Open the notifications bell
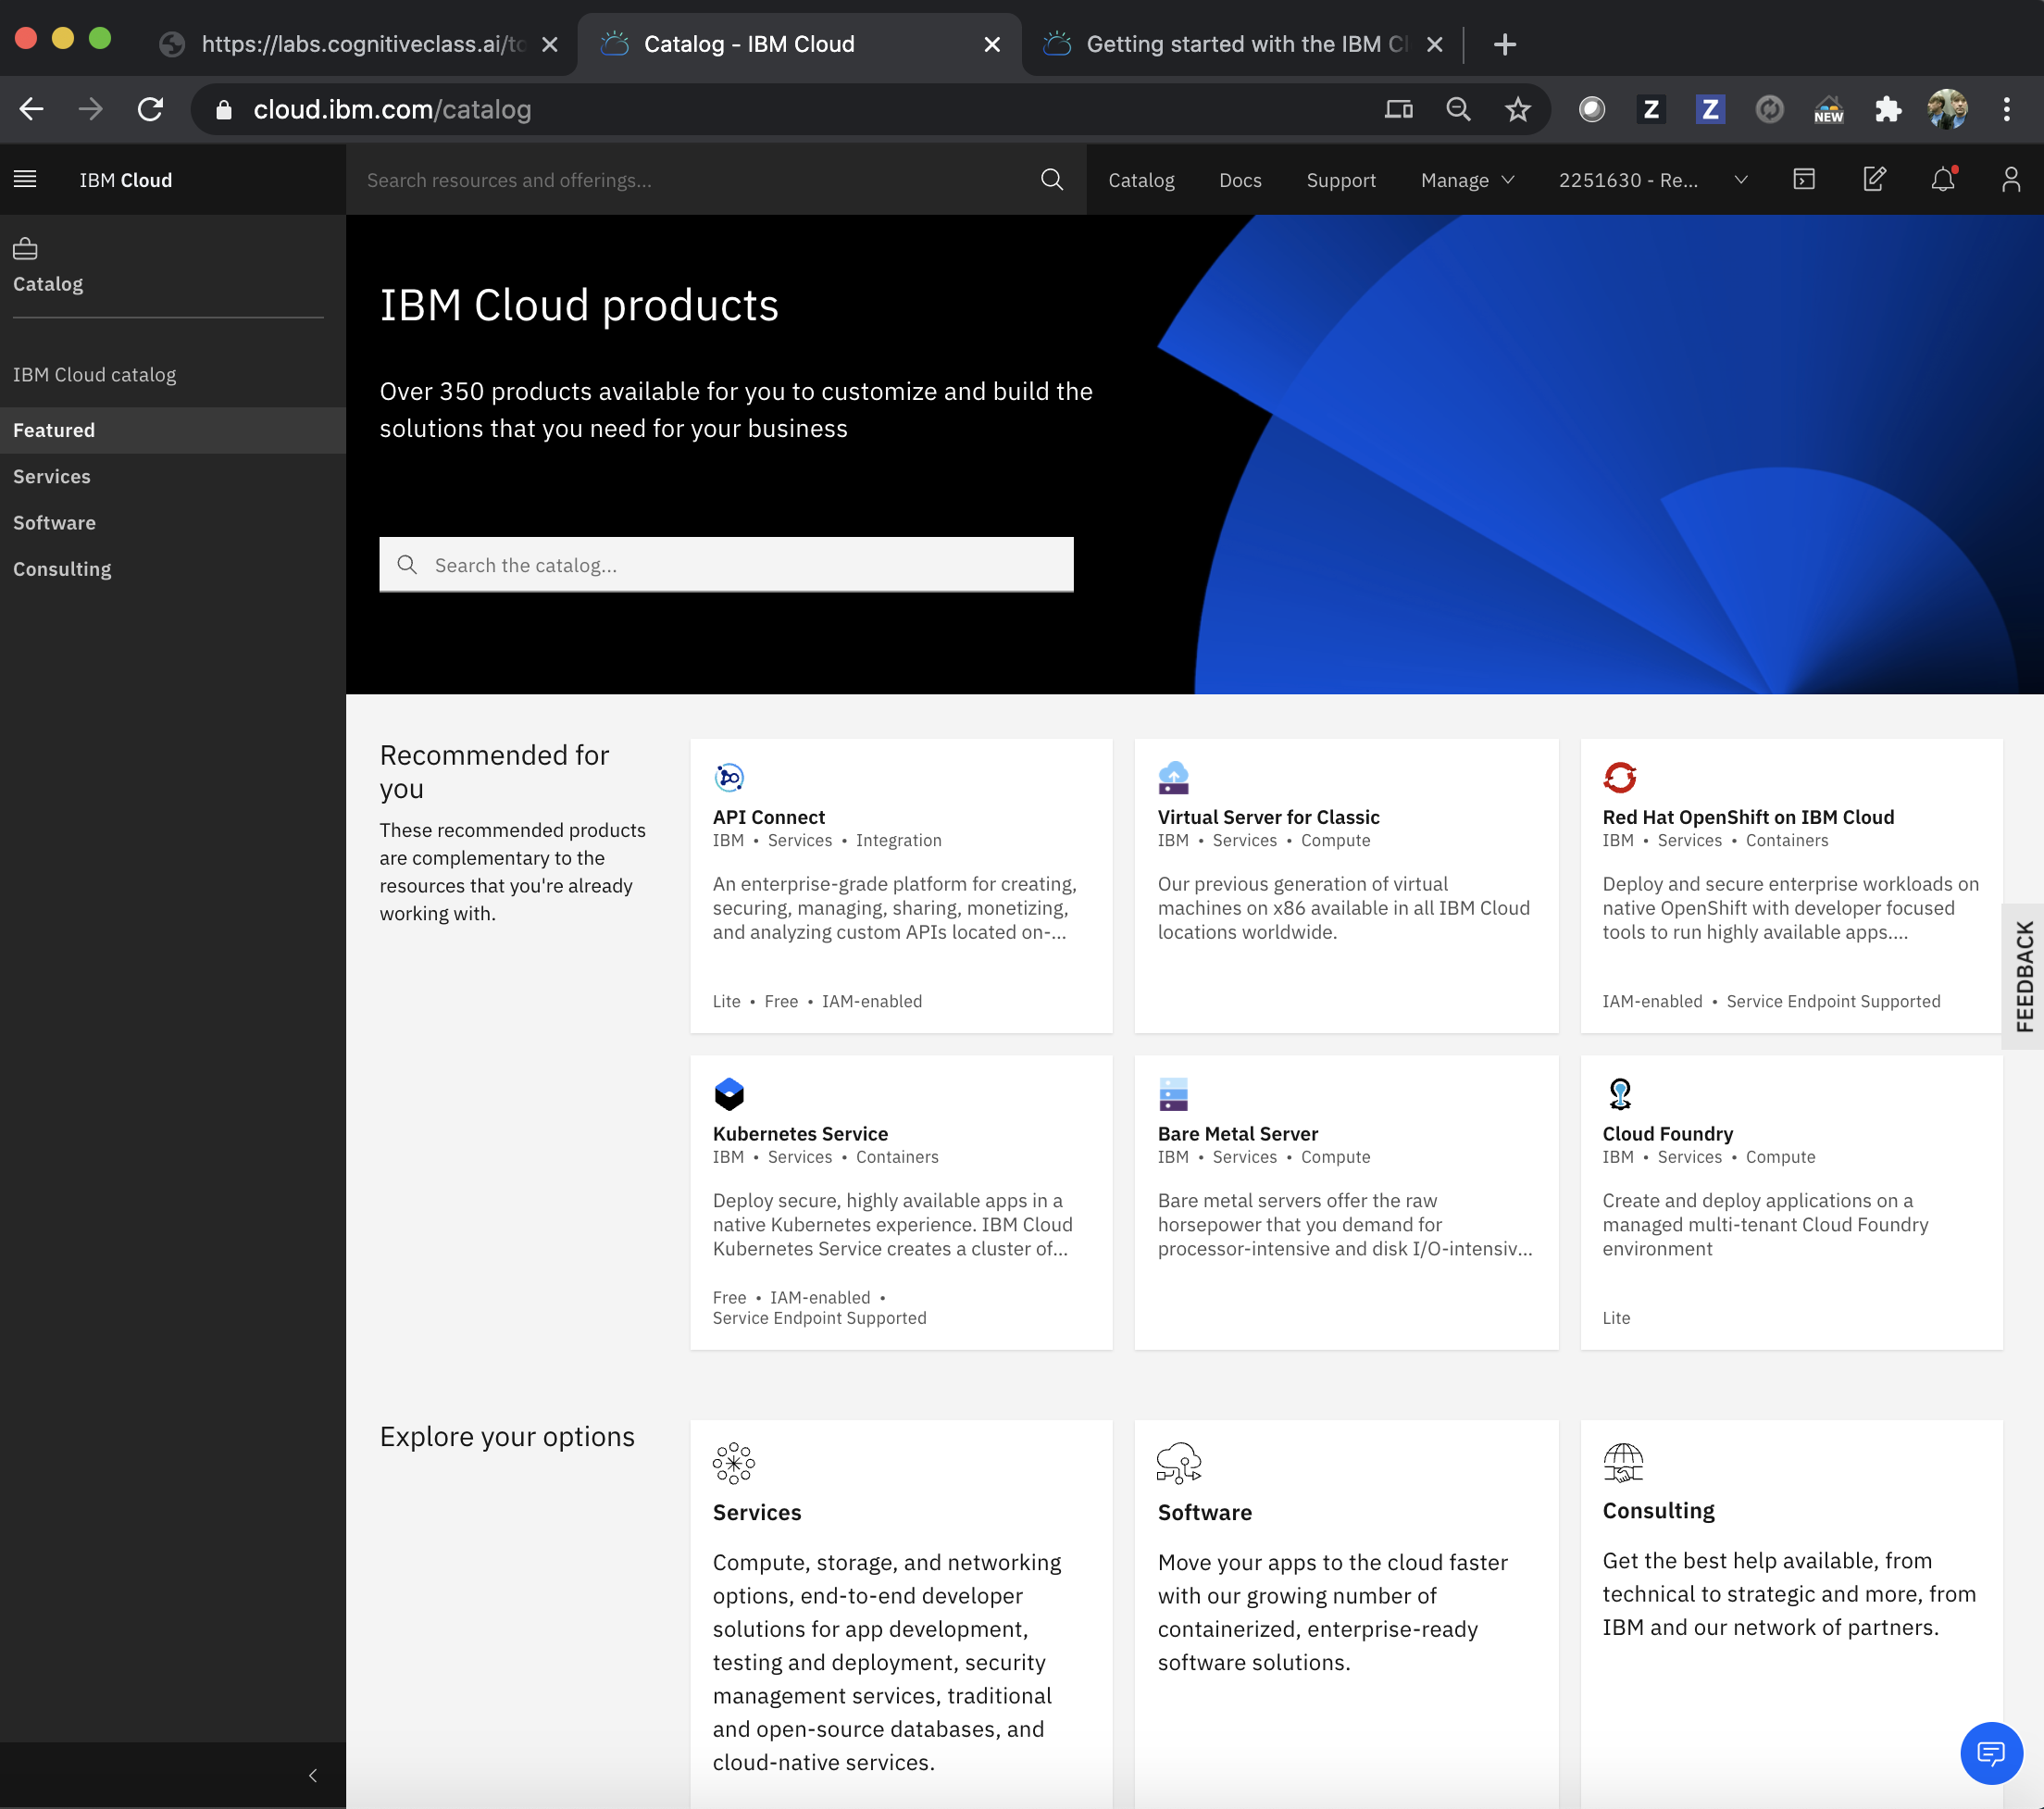The height and width of the screenshot is (1809, 2044). pos(1943,180)
